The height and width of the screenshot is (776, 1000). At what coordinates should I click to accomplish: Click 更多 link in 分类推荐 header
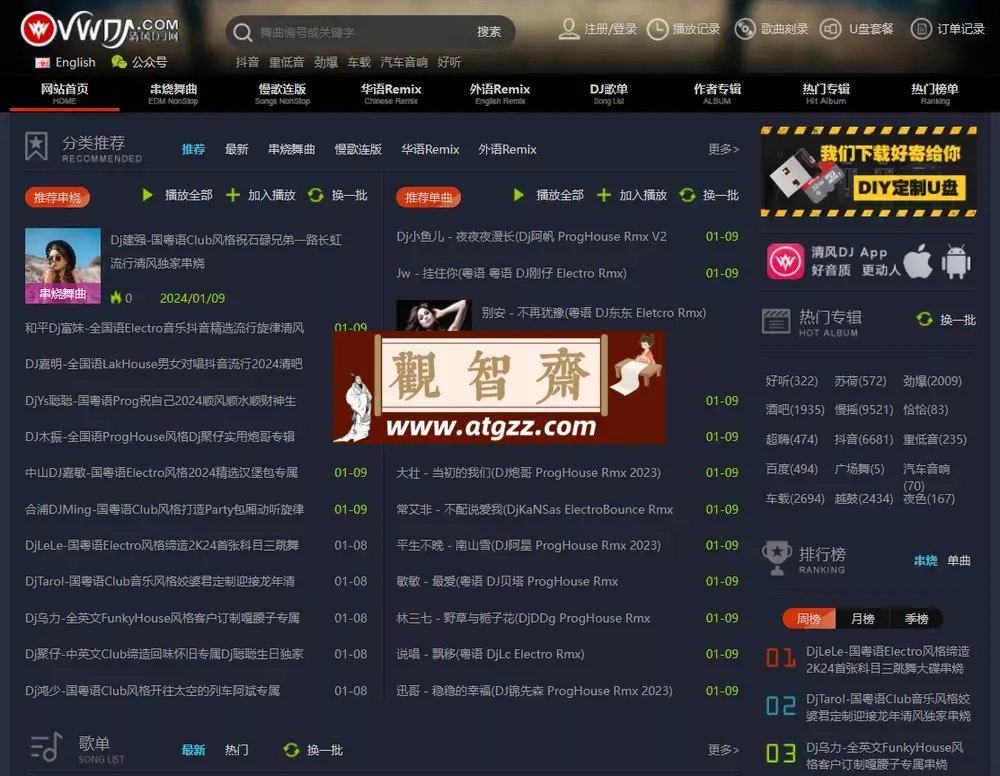(x=723, y=149)
